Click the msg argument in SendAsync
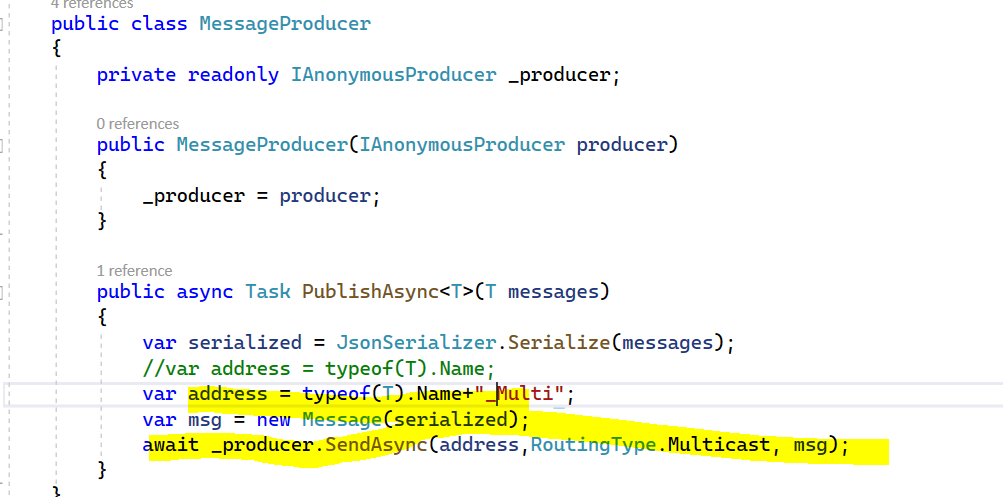This screenshot has width=1003, height=497. 810,446
